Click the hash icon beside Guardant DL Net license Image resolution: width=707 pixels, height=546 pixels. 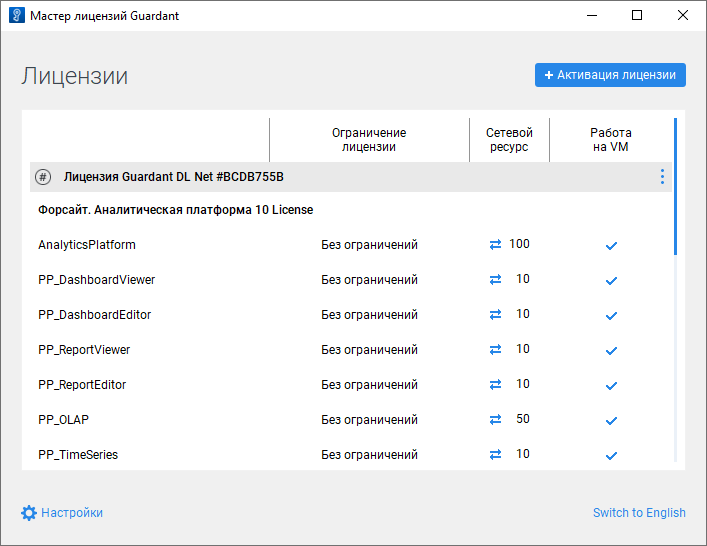43,177
